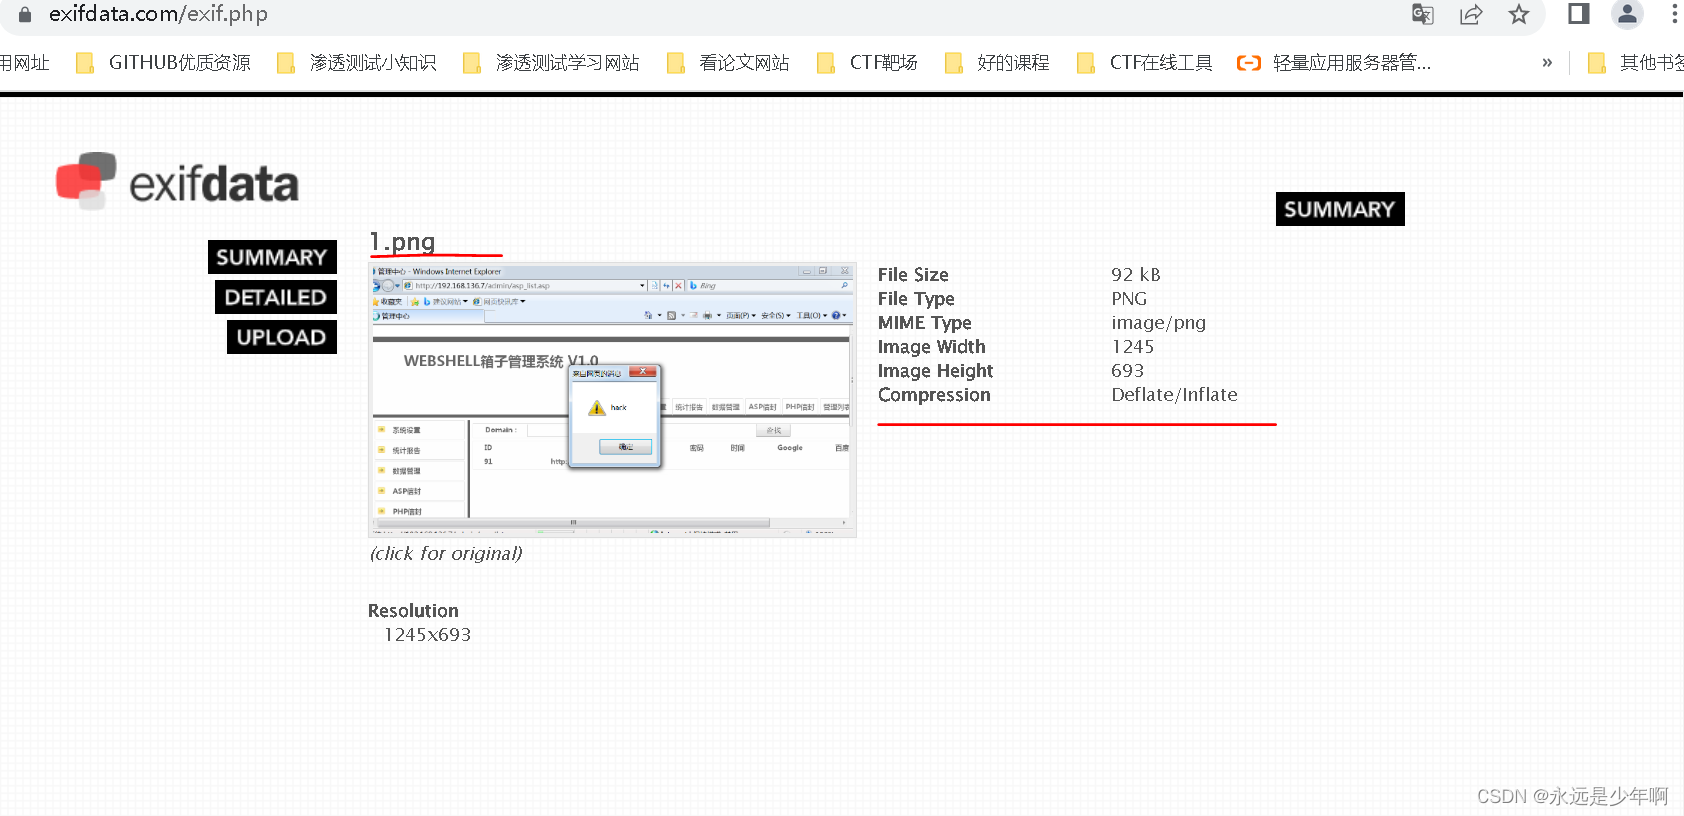Screen dimensions: 1684x816
Task: Click '(click for original)' caption
Action: pos(446,553)
